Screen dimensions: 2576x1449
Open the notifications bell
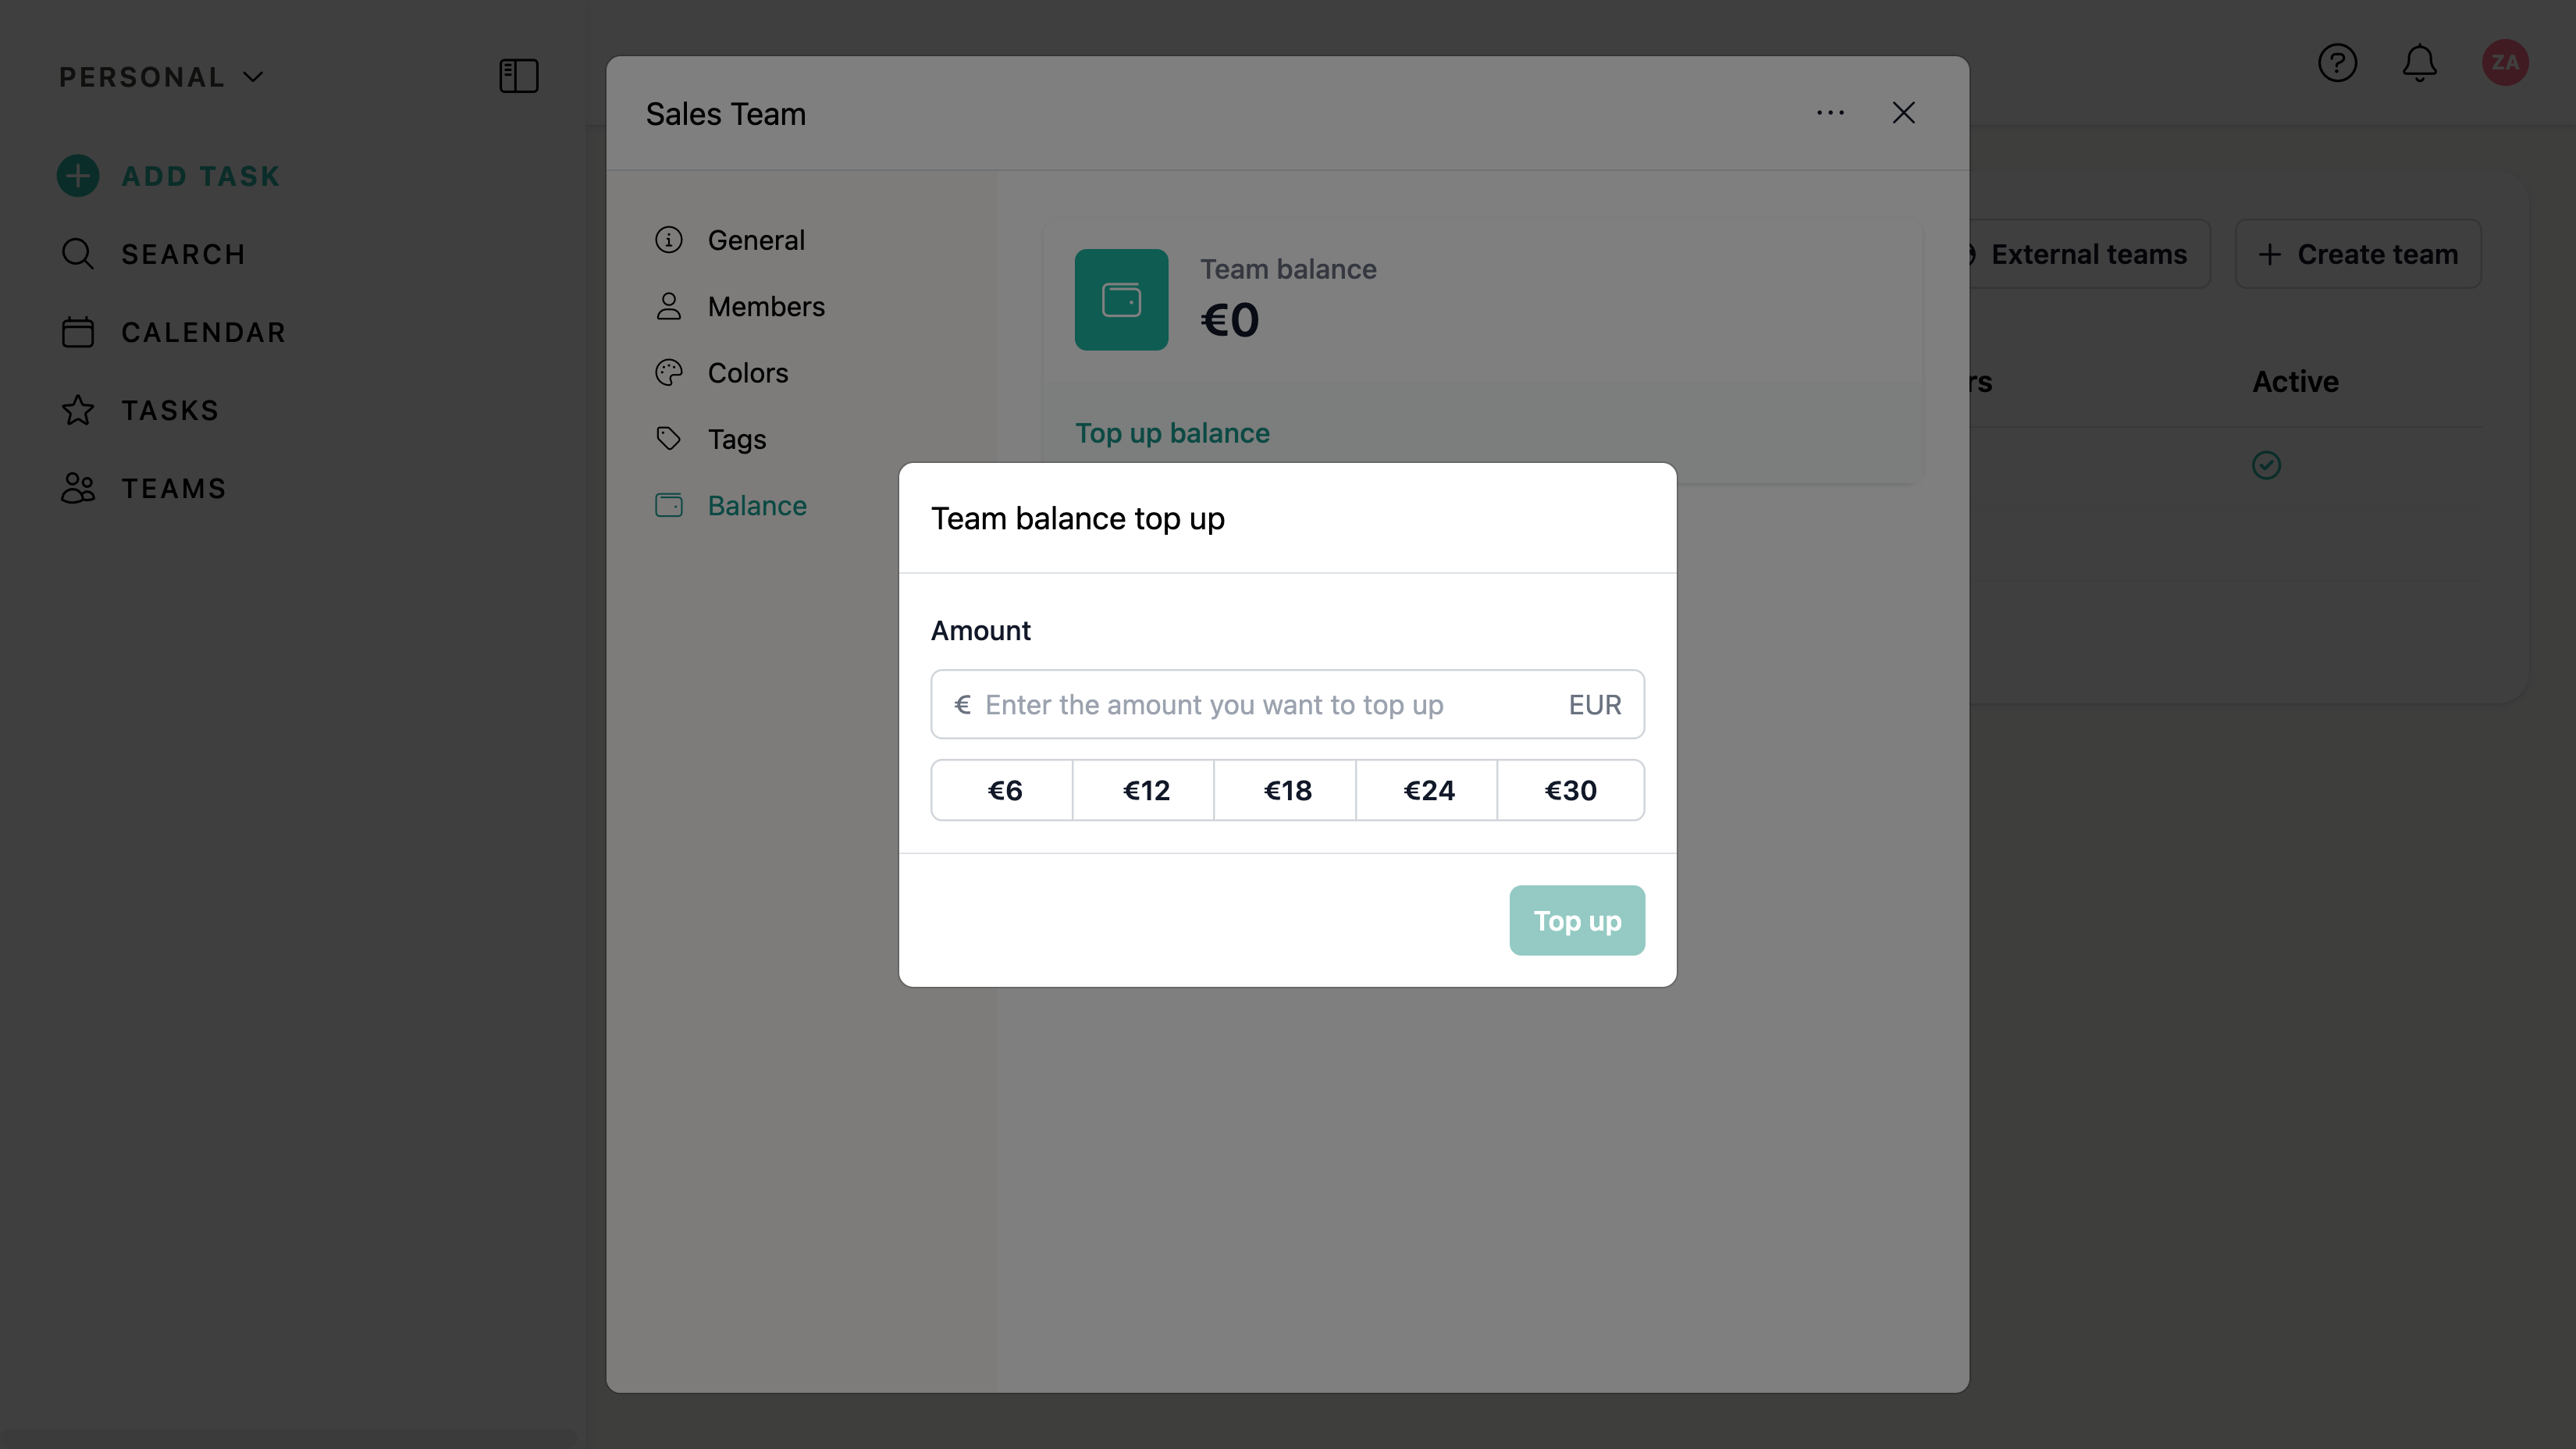[2419, 63]
